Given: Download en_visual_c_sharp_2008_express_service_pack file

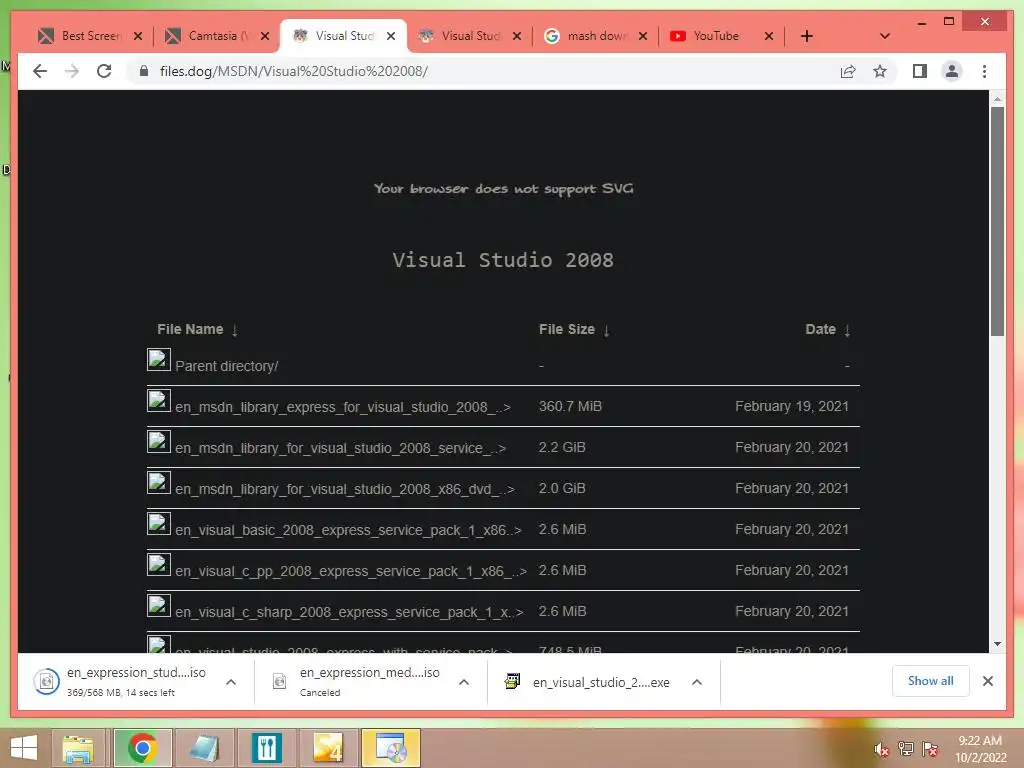Looking at the screenshot, I should [349, 613].
